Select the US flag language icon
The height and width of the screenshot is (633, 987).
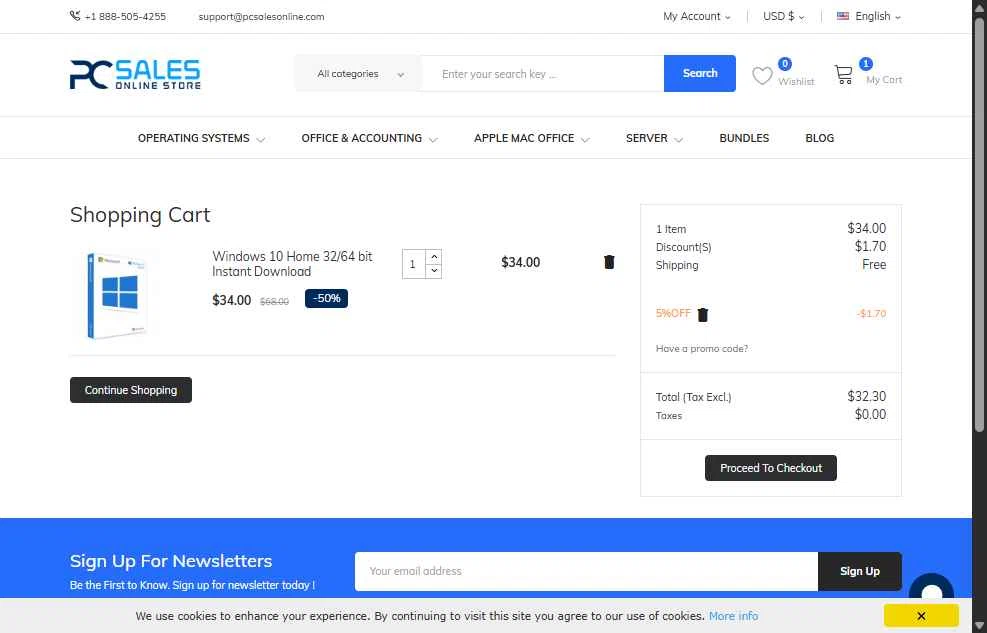point(843,16)
